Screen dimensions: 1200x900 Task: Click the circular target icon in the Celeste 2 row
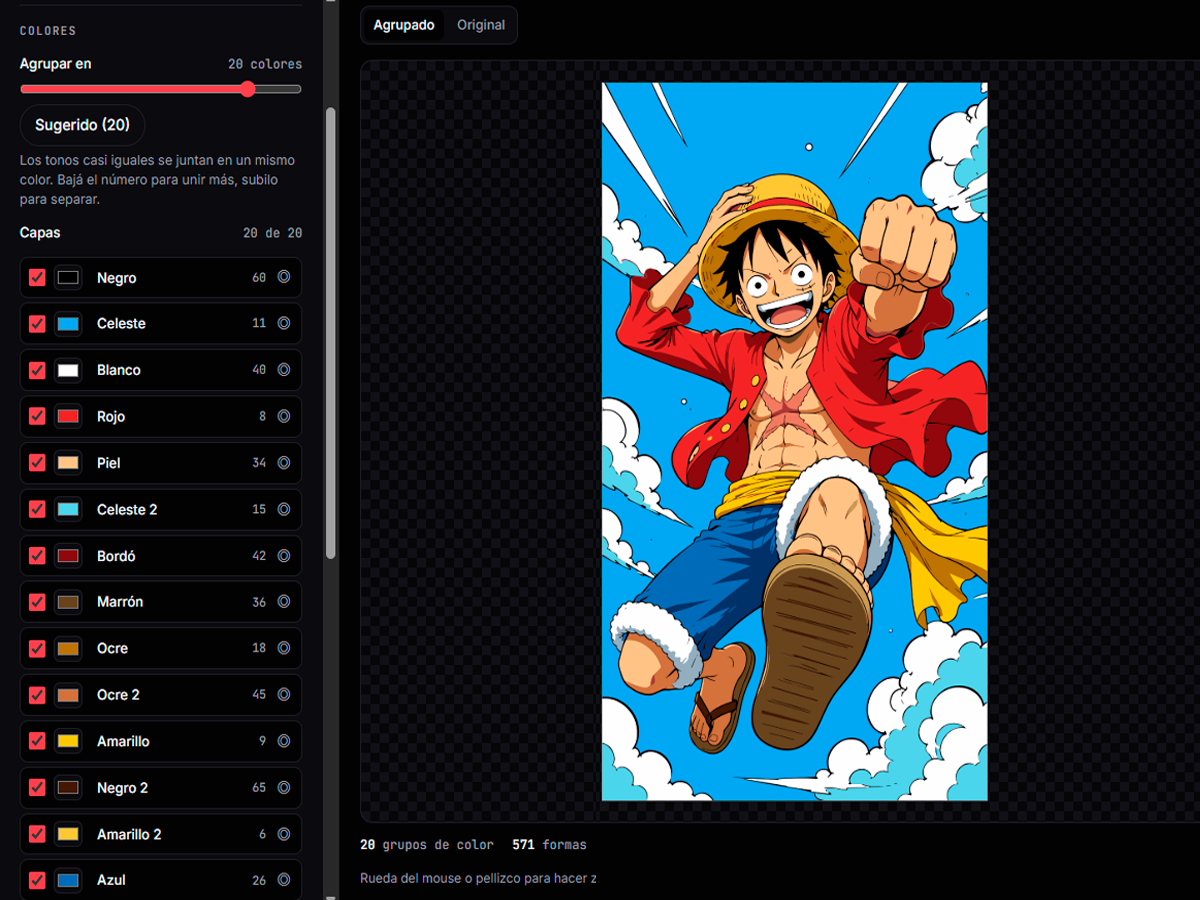click(284, 509)
